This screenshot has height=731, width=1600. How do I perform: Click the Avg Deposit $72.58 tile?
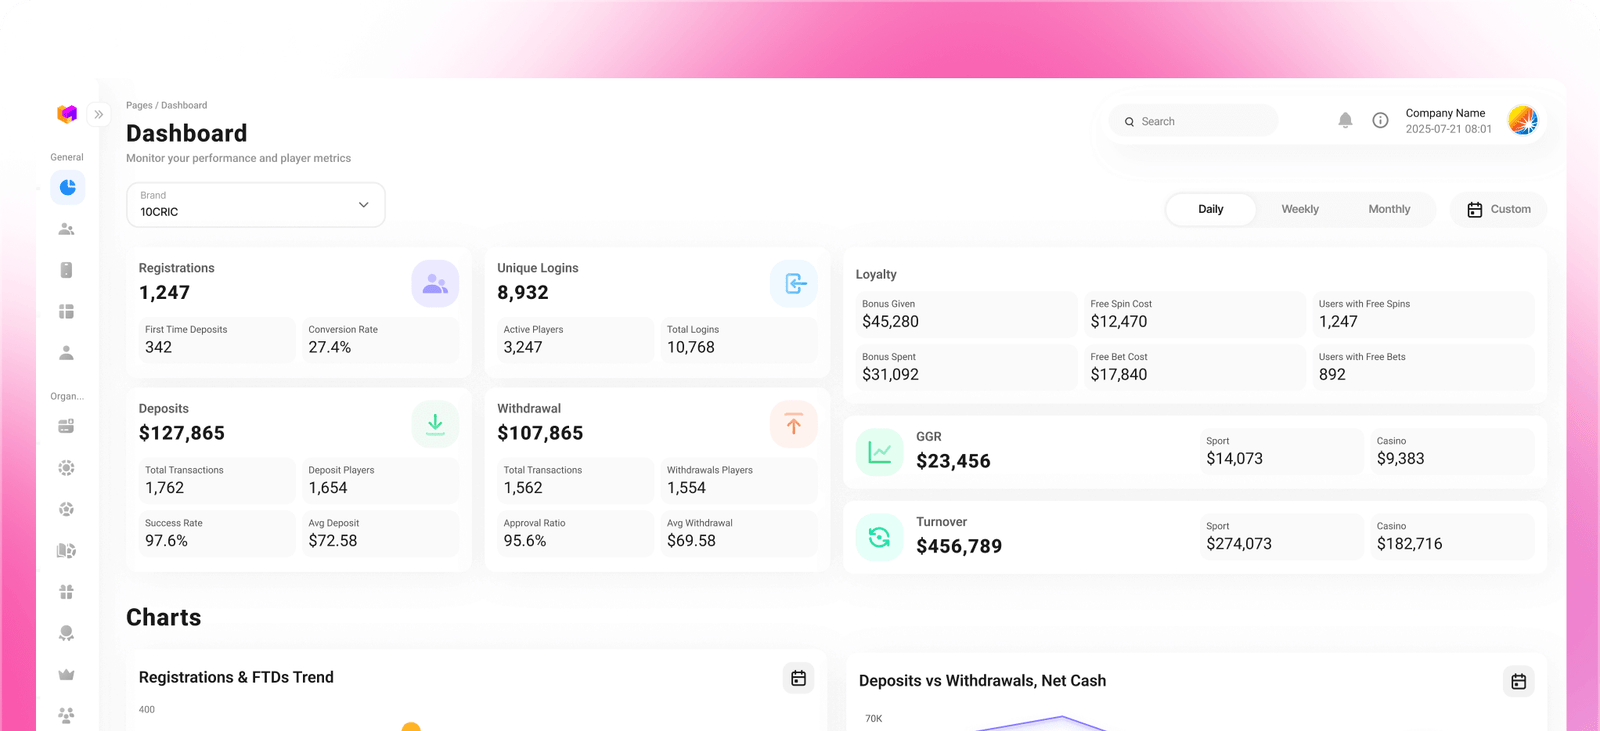[380, 533]
